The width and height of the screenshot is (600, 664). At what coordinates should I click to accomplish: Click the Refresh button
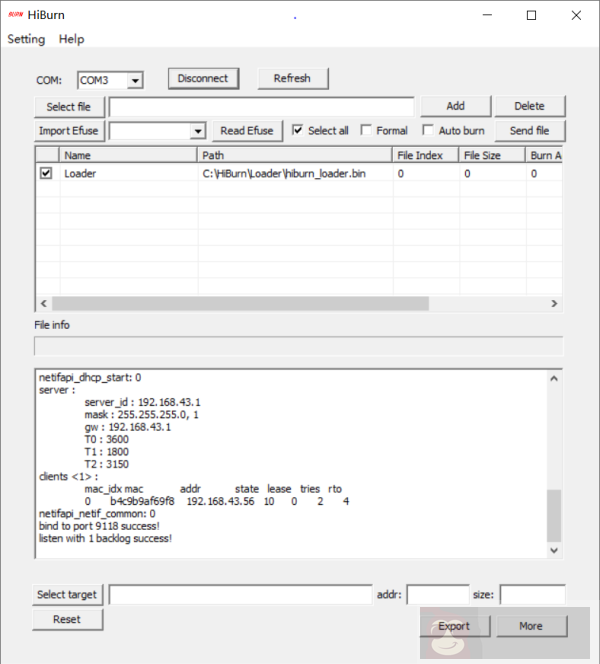pos(292,78)
